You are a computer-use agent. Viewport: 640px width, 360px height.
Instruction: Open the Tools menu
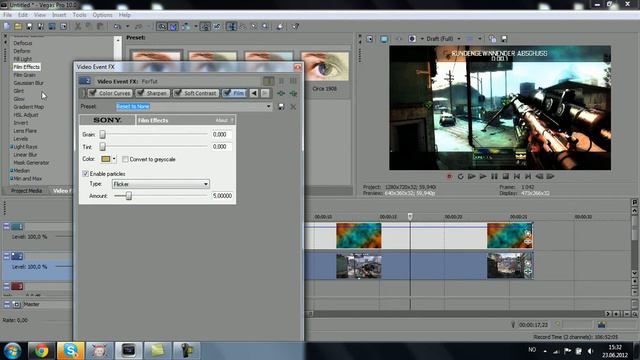[80, 15]
